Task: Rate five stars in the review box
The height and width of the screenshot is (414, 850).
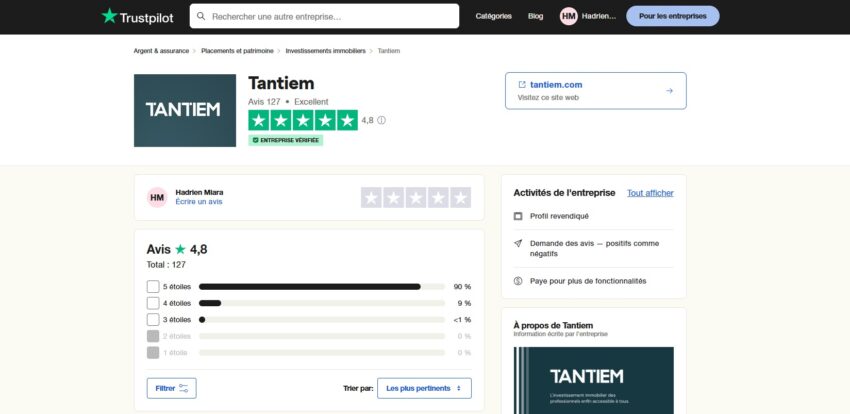Action: [x=460, y=198]
